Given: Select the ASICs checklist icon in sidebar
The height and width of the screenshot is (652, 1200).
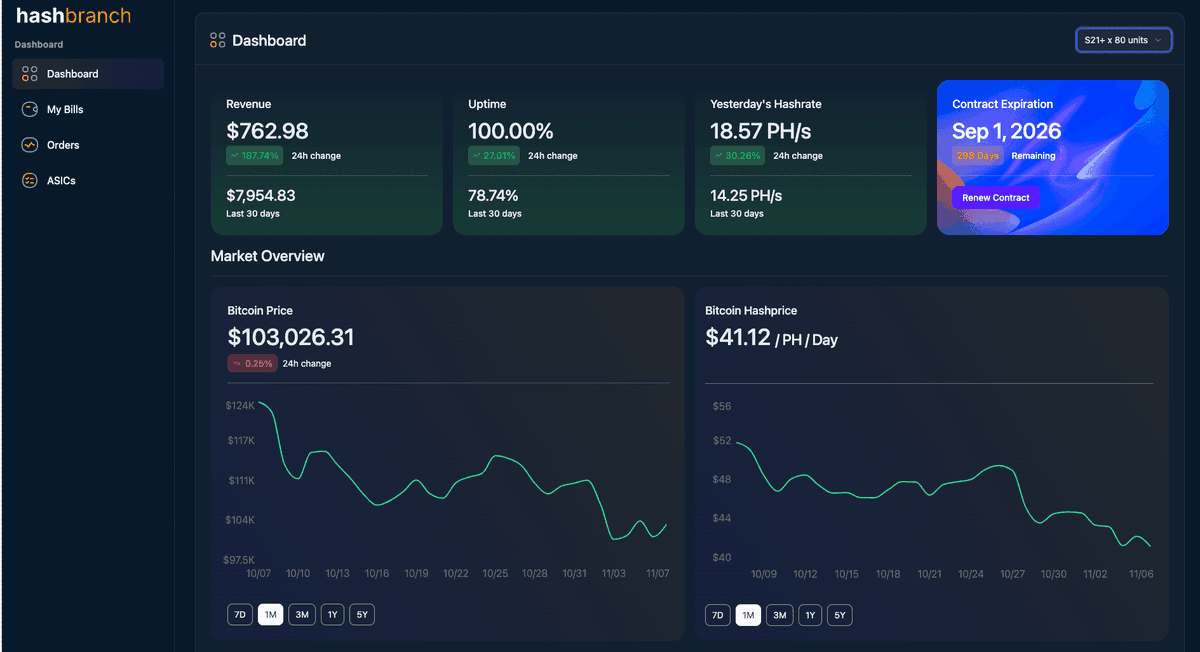Looking at the screenshot, I should point(27,180).
